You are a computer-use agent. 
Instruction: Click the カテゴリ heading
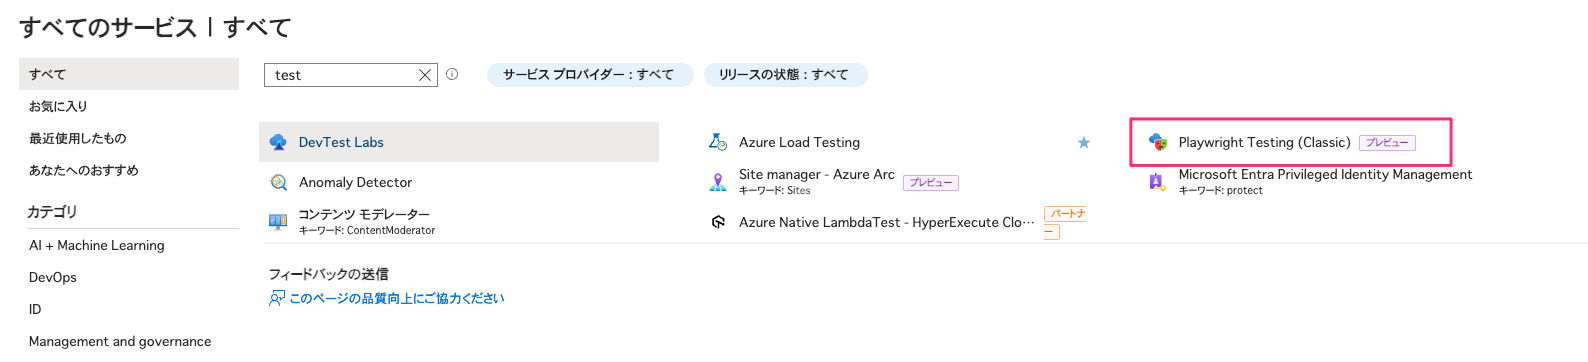[x=52, y=211]
